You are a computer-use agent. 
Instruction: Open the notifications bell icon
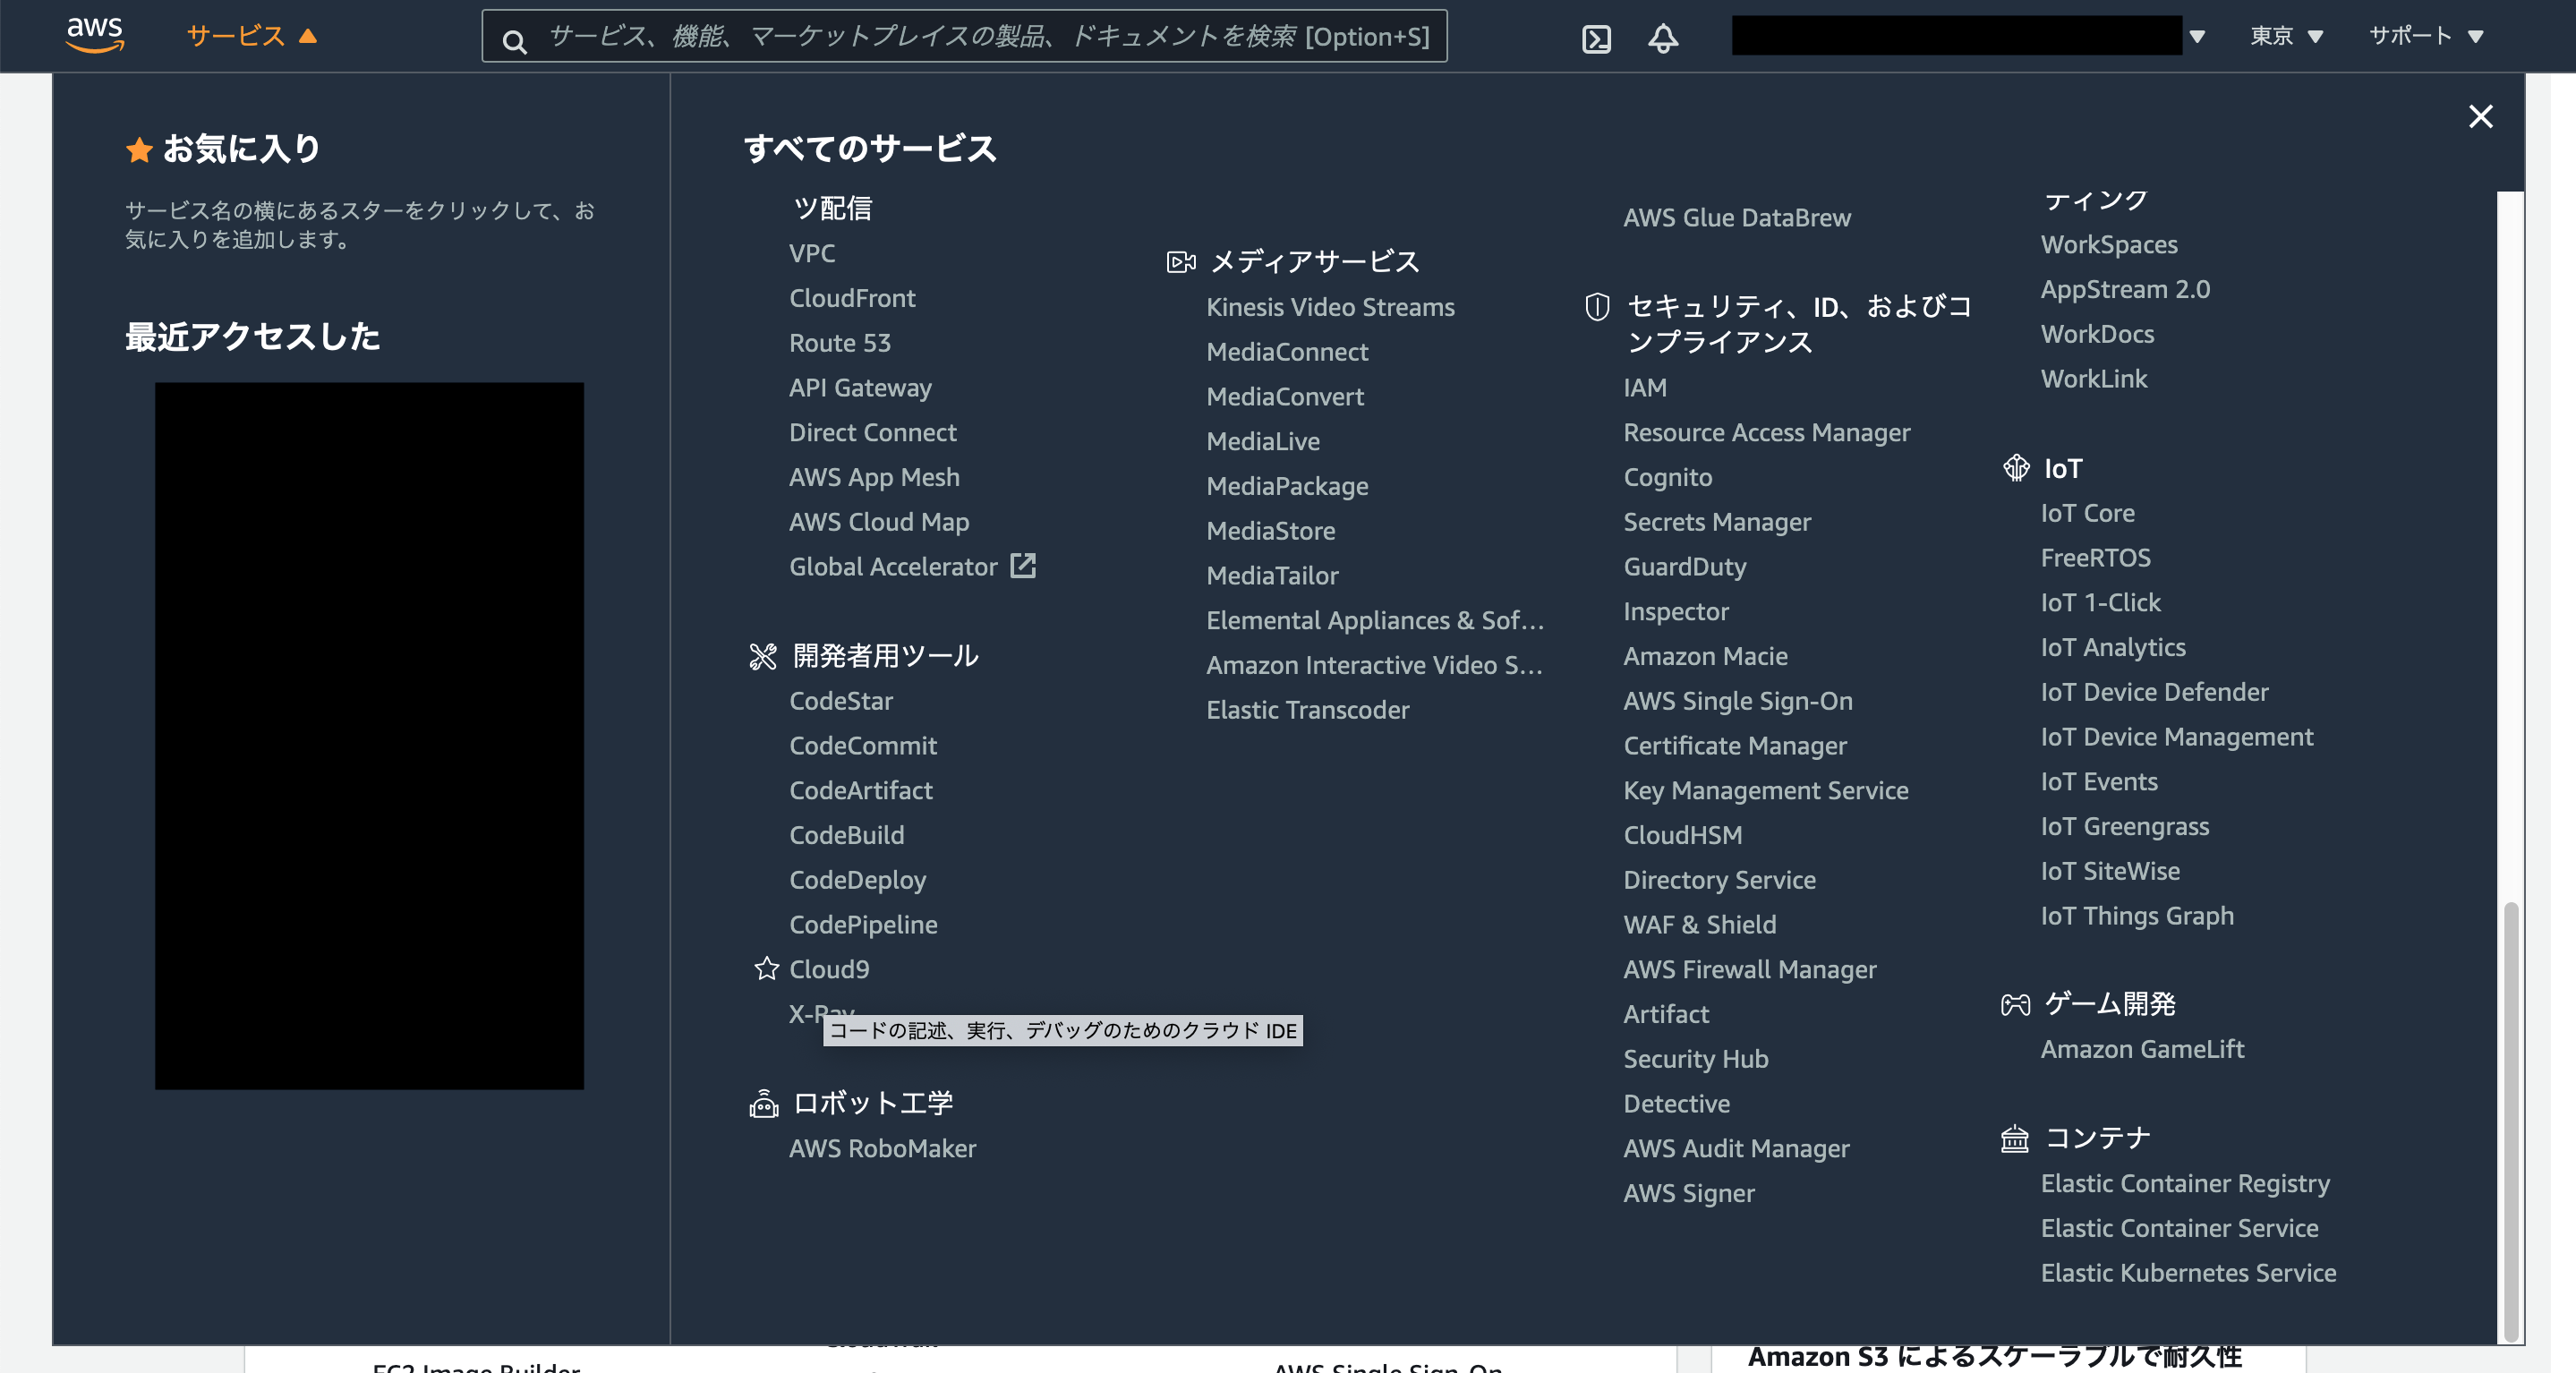point(1663,38)
